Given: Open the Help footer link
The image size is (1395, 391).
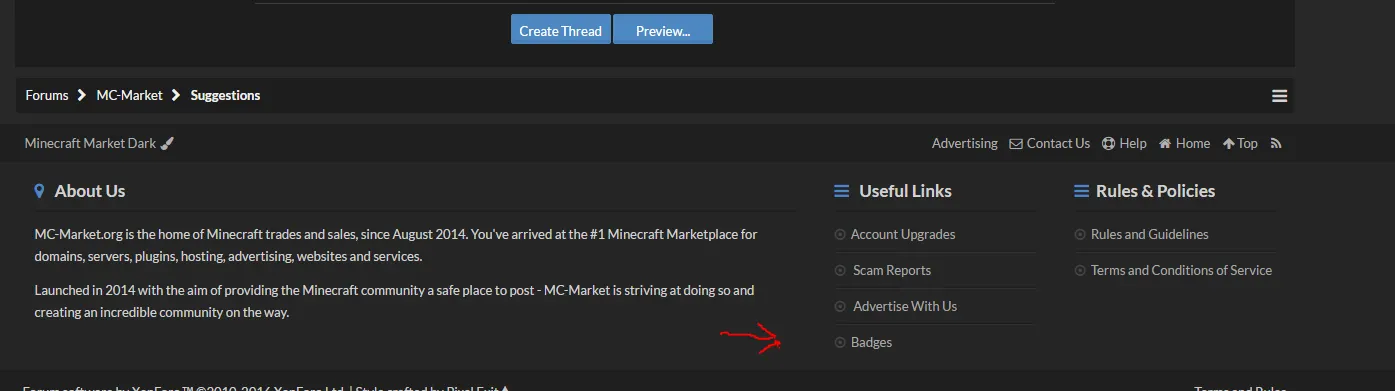Looking at the screenshot, I should click(1133, 143).
